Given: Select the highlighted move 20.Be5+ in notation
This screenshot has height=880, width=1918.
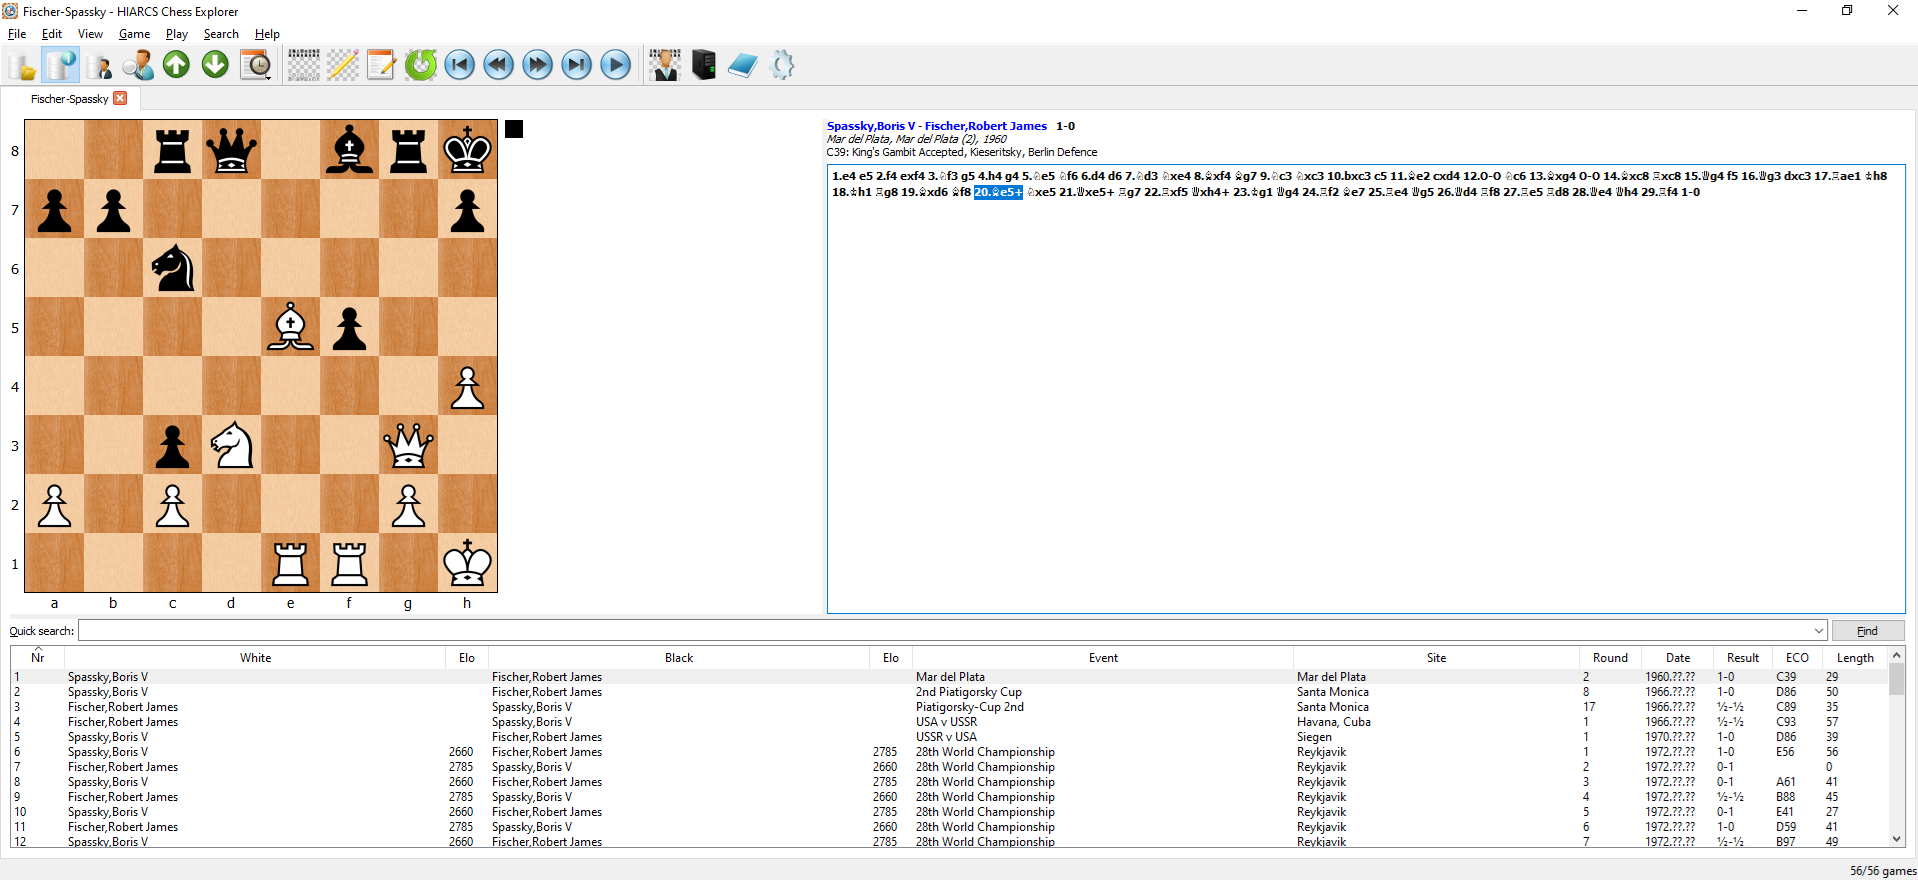Looking at the screenshot, I should pos(998,192).
